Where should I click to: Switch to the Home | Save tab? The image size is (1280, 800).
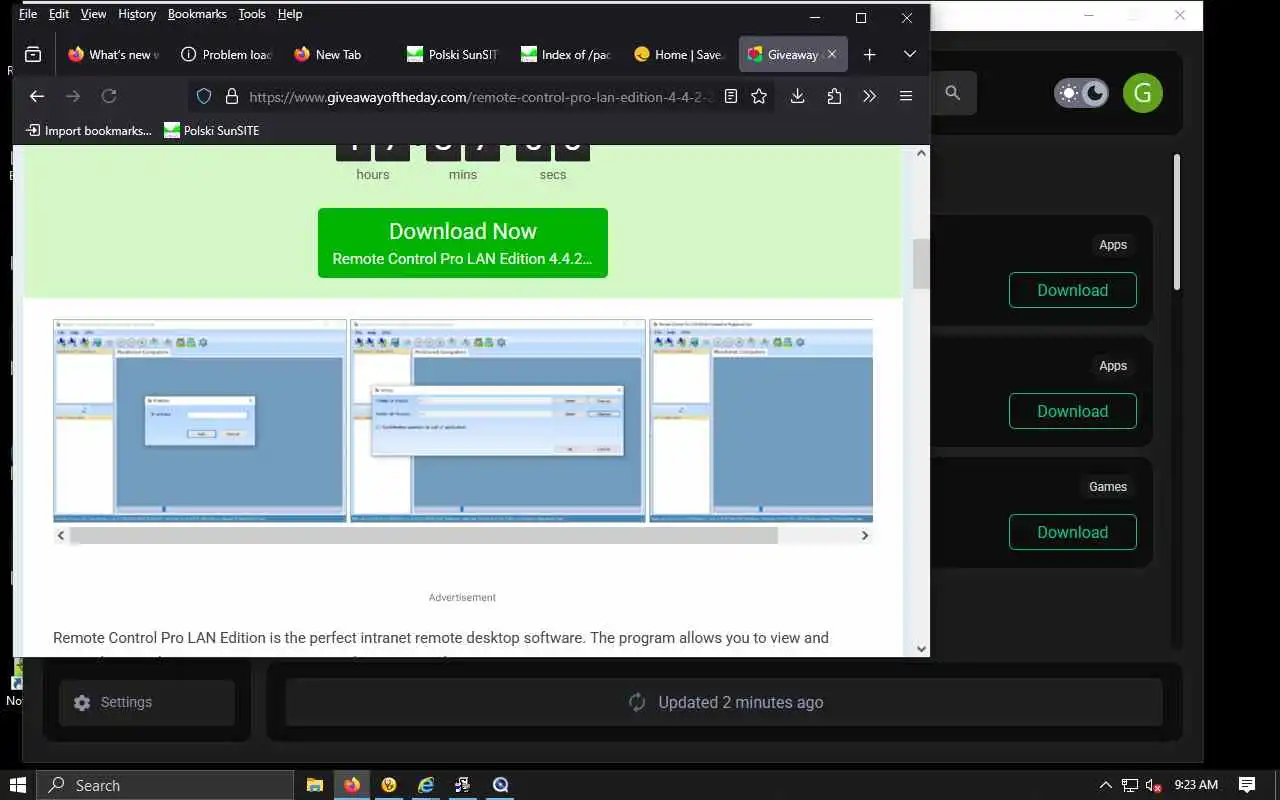(679, 55)
